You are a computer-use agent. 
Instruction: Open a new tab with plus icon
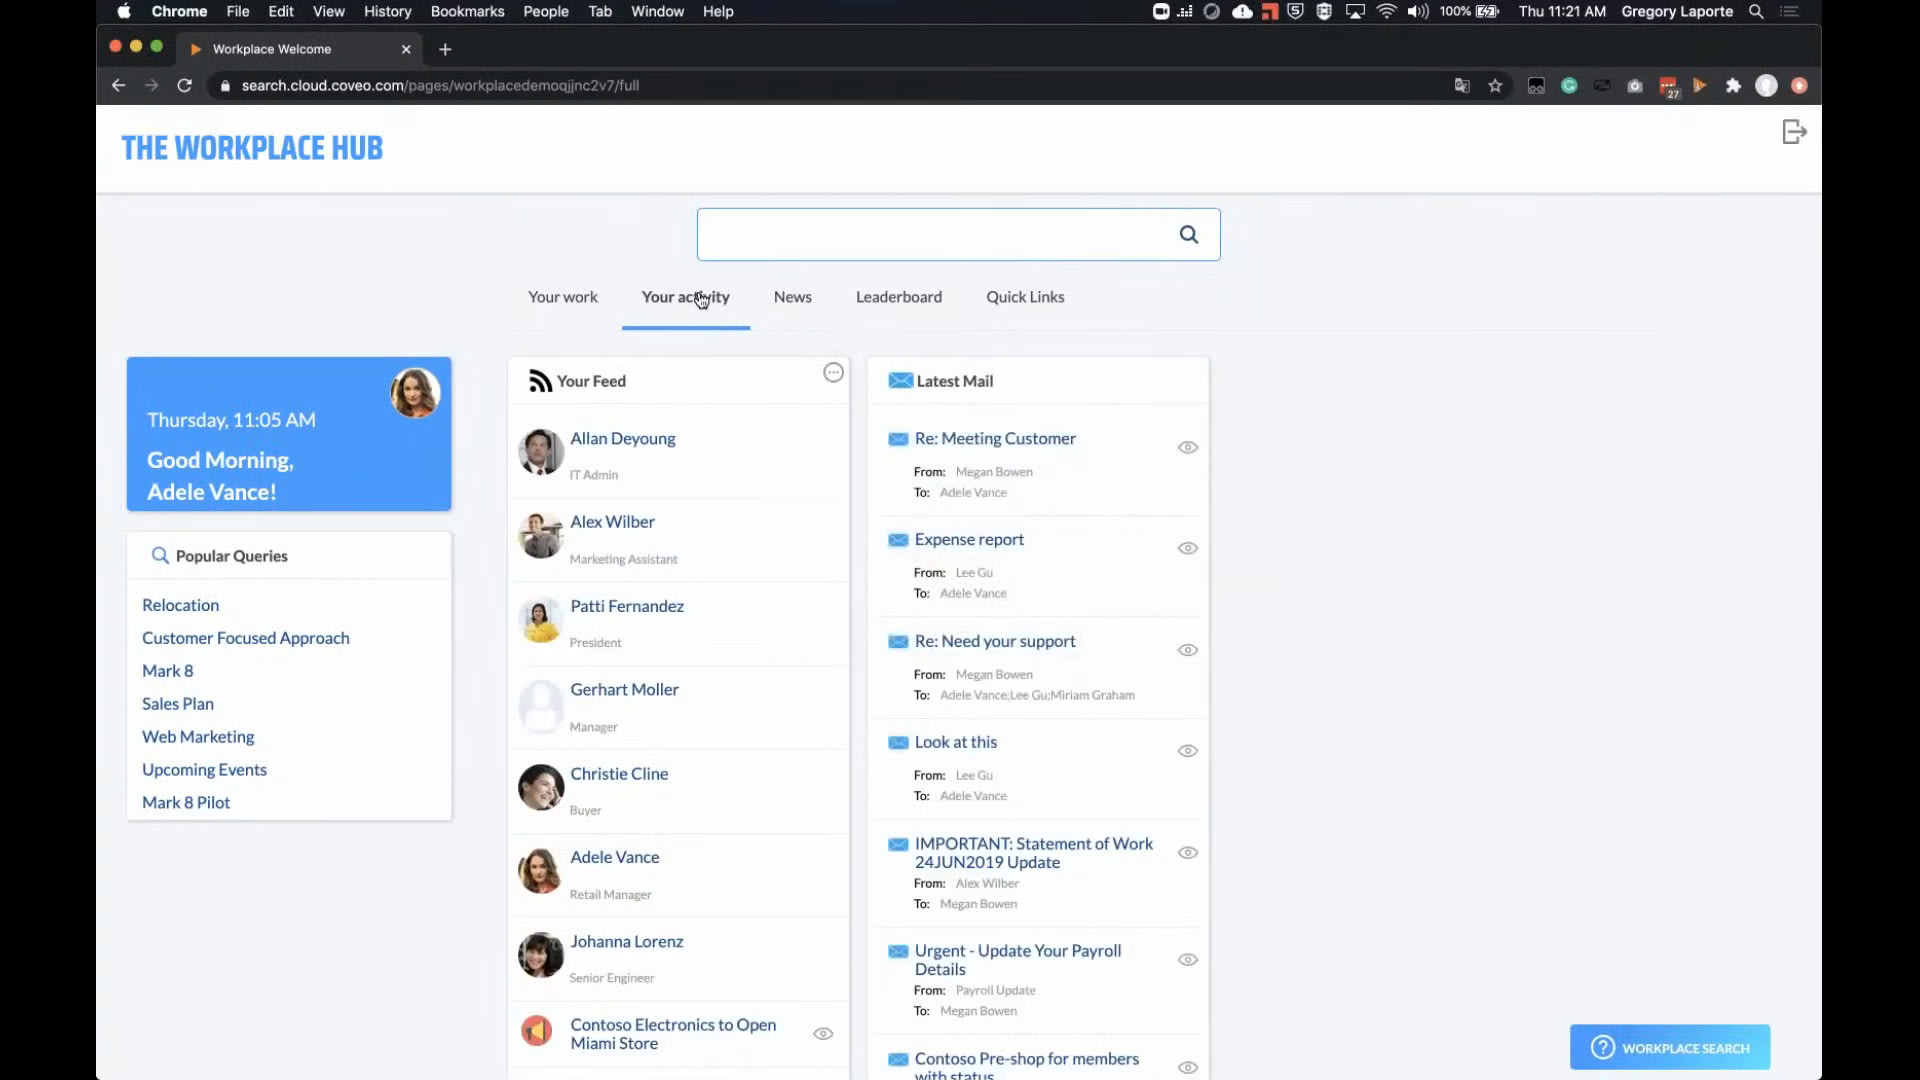click(x=445, y=49)
